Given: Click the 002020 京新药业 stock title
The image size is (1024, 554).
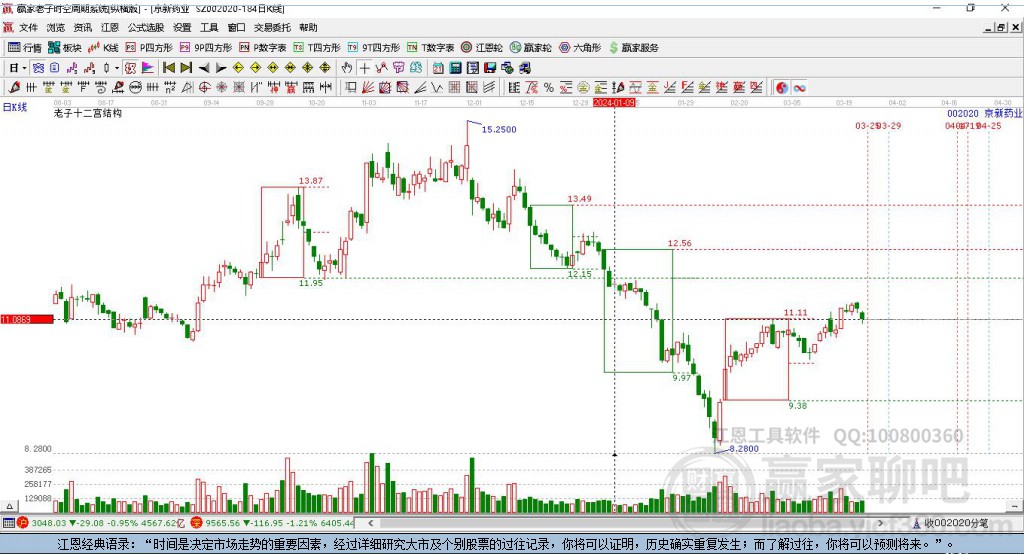Looking at the screenshot, I should coord(985,114).
